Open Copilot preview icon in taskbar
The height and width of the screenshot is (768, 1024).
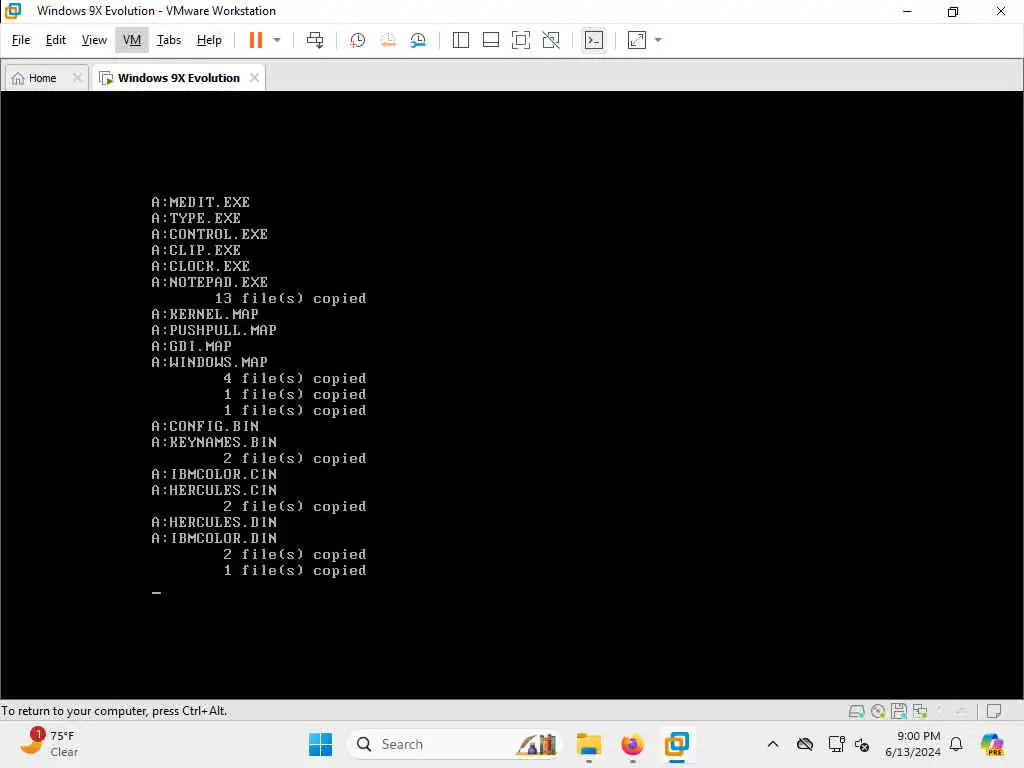click(992, 744)
